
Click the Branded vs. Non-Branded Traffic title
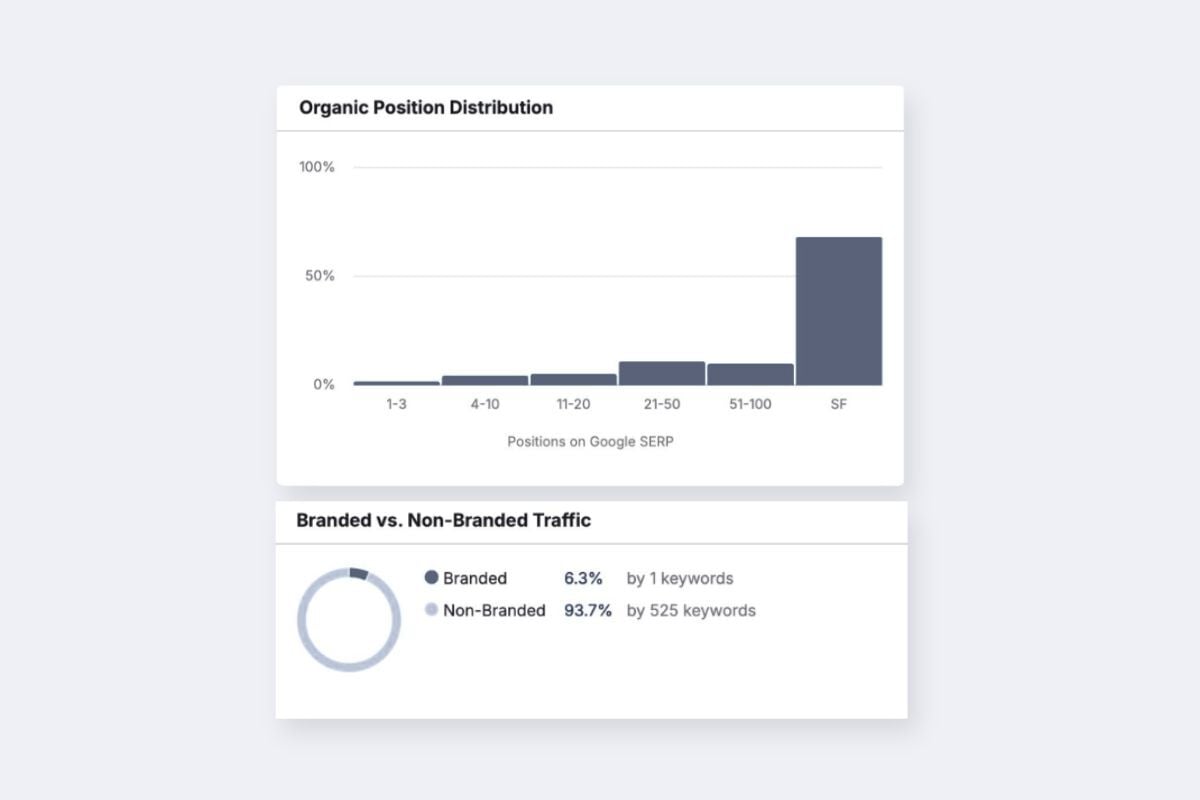point(444,520)
